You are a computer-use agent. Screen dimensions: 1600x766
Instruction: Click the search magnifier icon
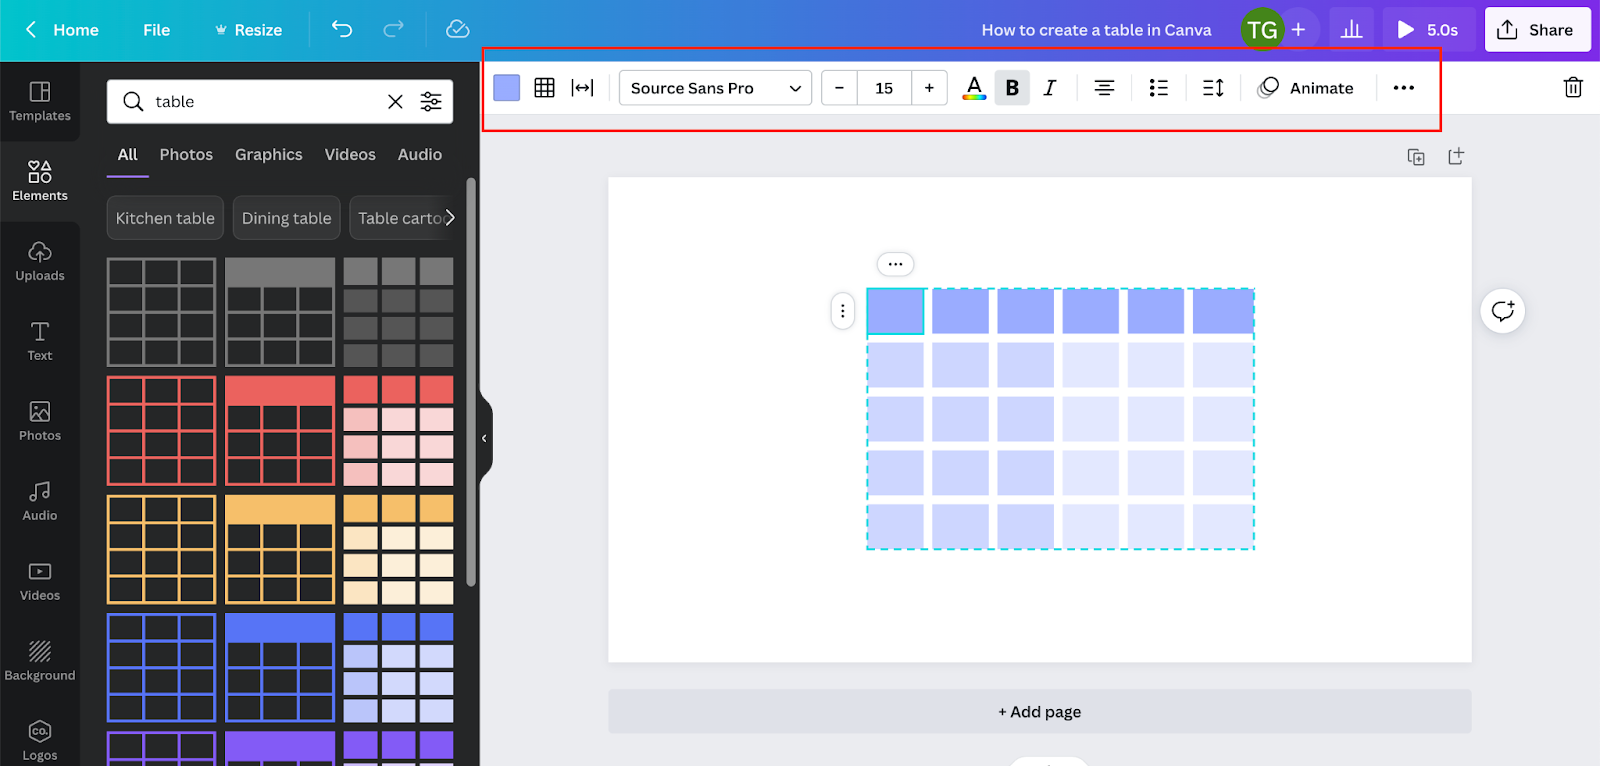[132, 102]
